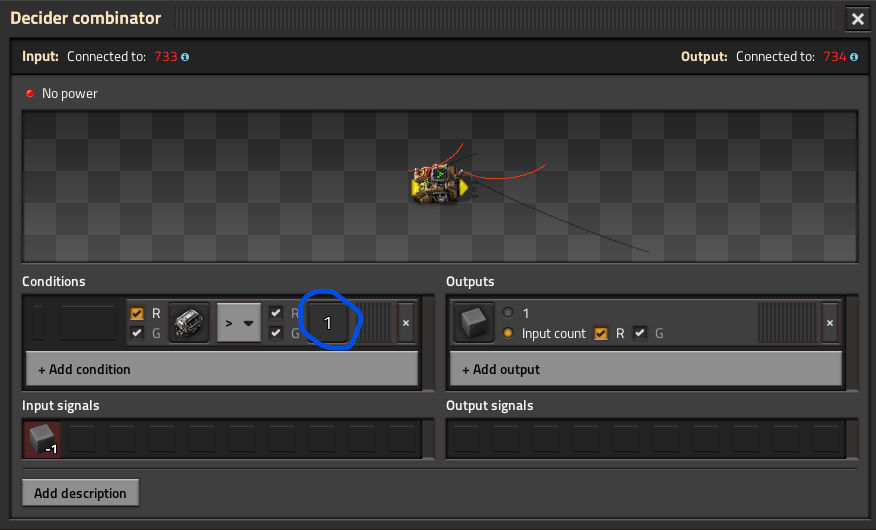876x530 pixels.
Task: Click the engine signal icon in the condition
Action: 189,323
